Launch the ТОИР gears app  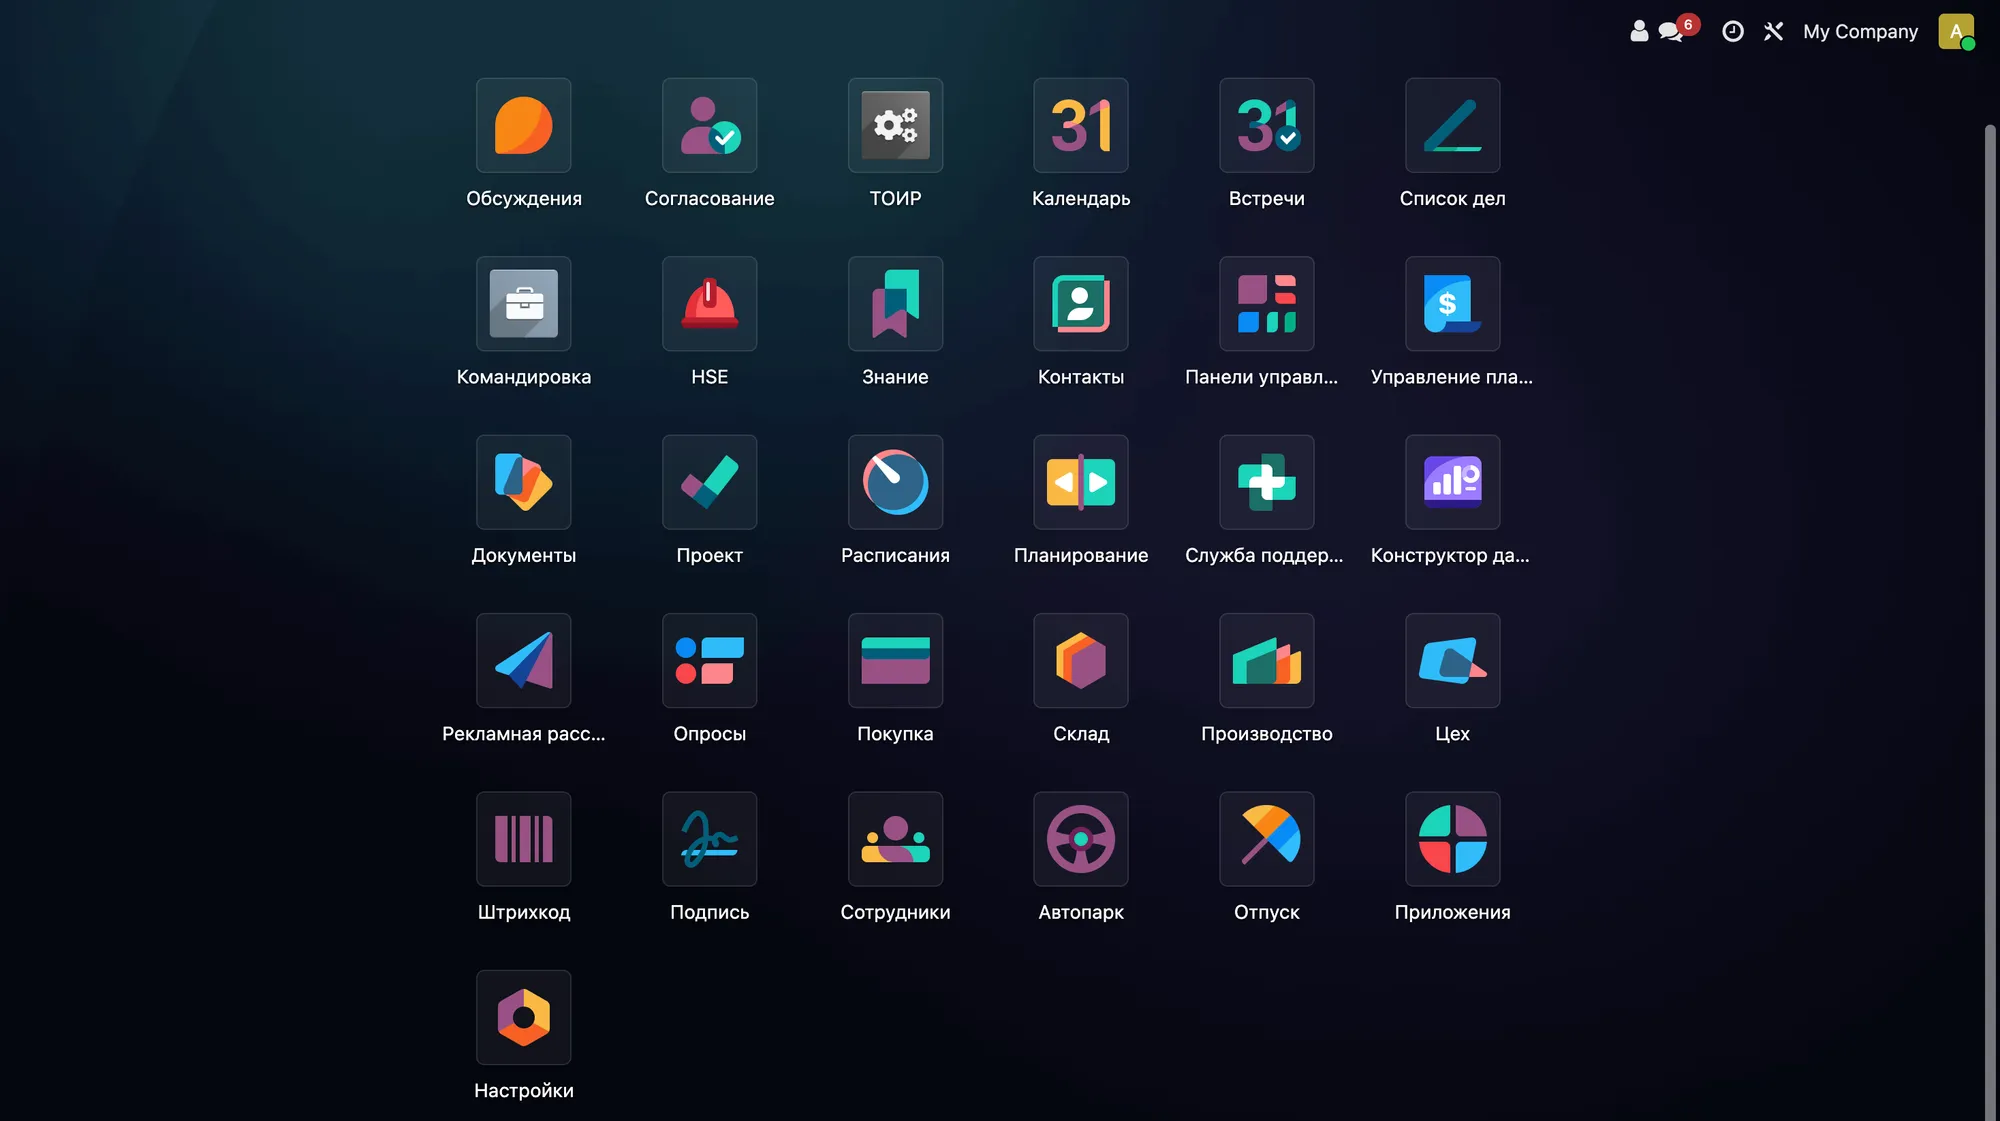tap(895, 125)
